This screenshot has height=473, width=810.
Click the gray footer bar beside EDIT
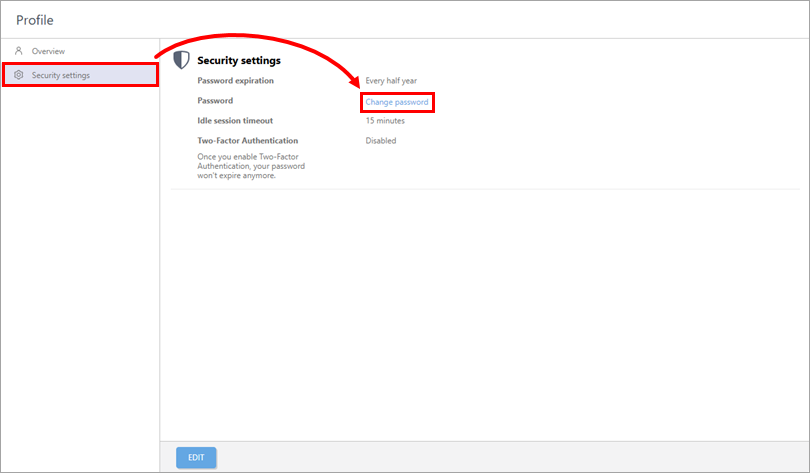(x=500, y=457)
